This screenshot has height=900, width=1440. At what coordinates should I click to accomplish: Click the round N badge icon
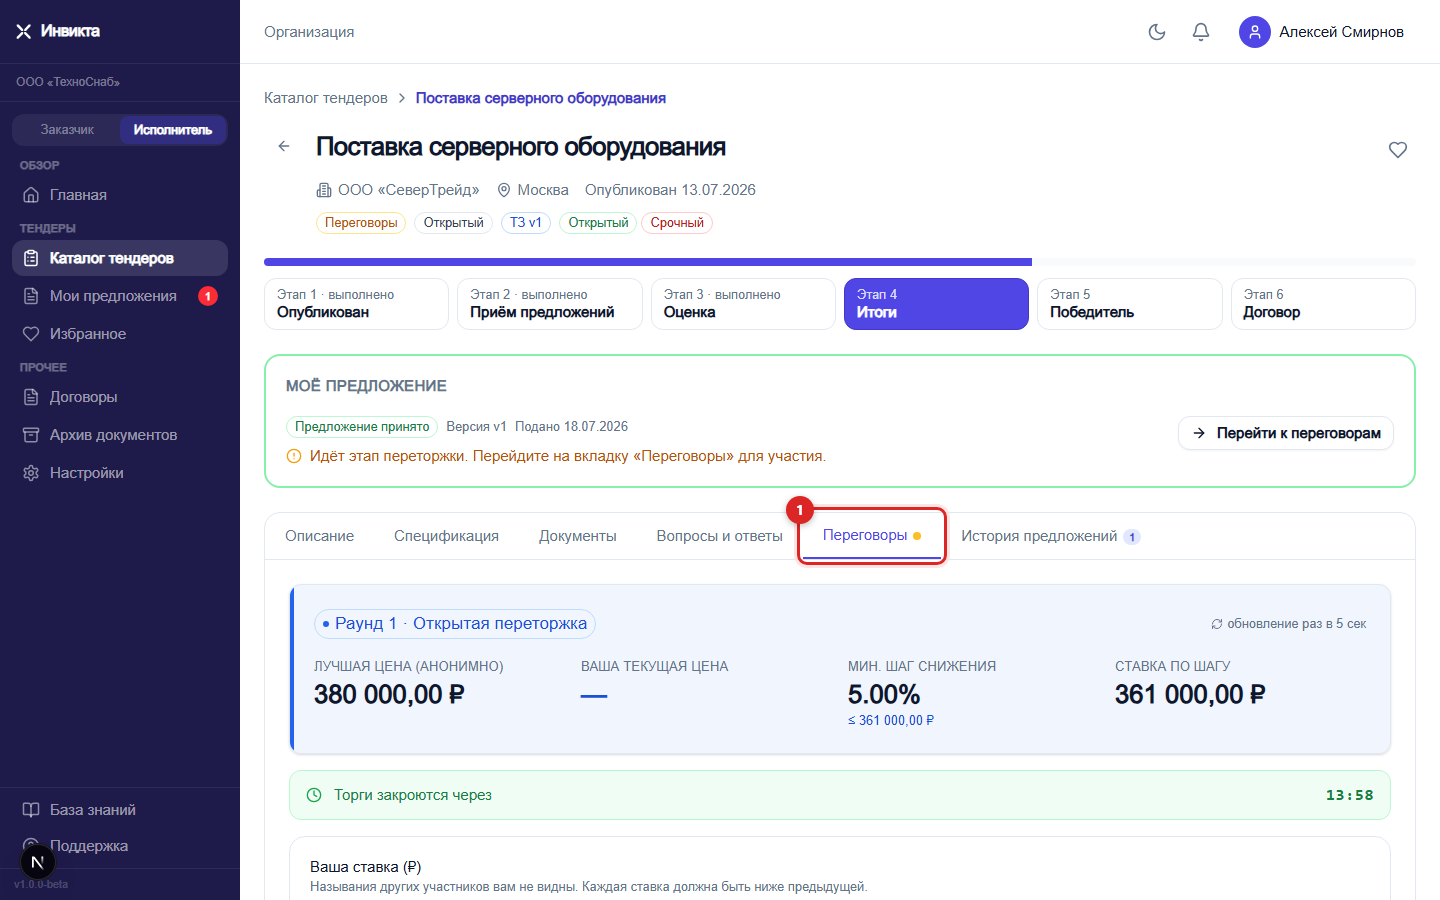point(38,862)
